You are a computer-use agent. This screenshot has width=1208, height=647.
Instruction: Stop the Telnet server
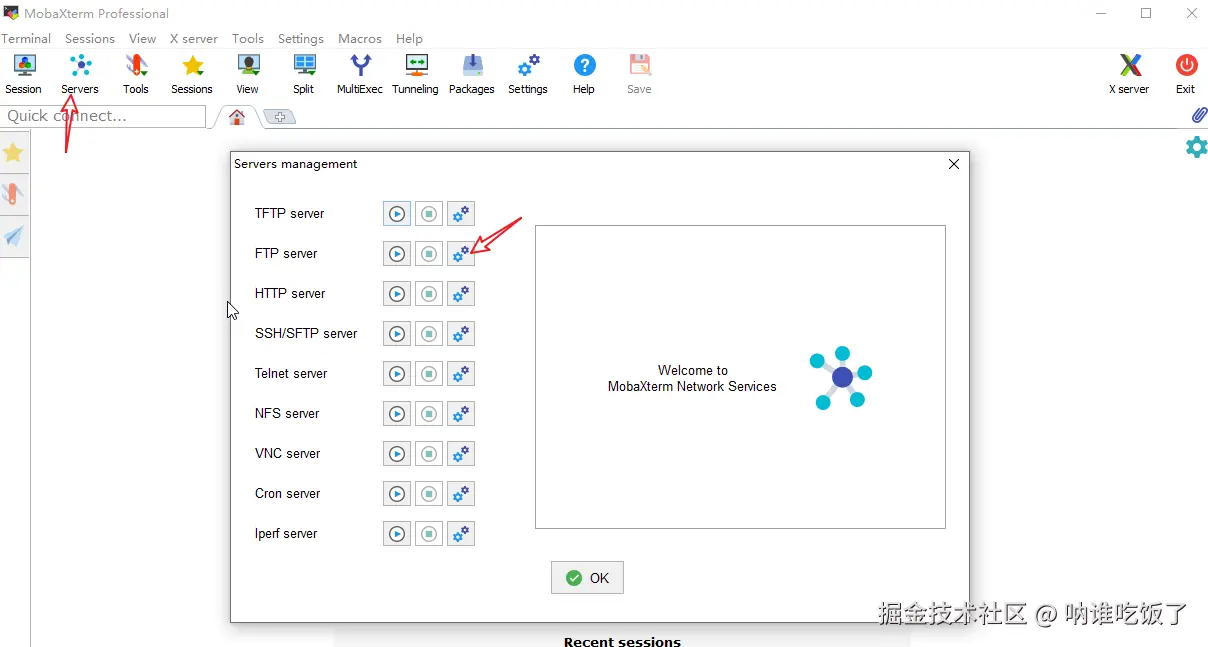point(429,374)
